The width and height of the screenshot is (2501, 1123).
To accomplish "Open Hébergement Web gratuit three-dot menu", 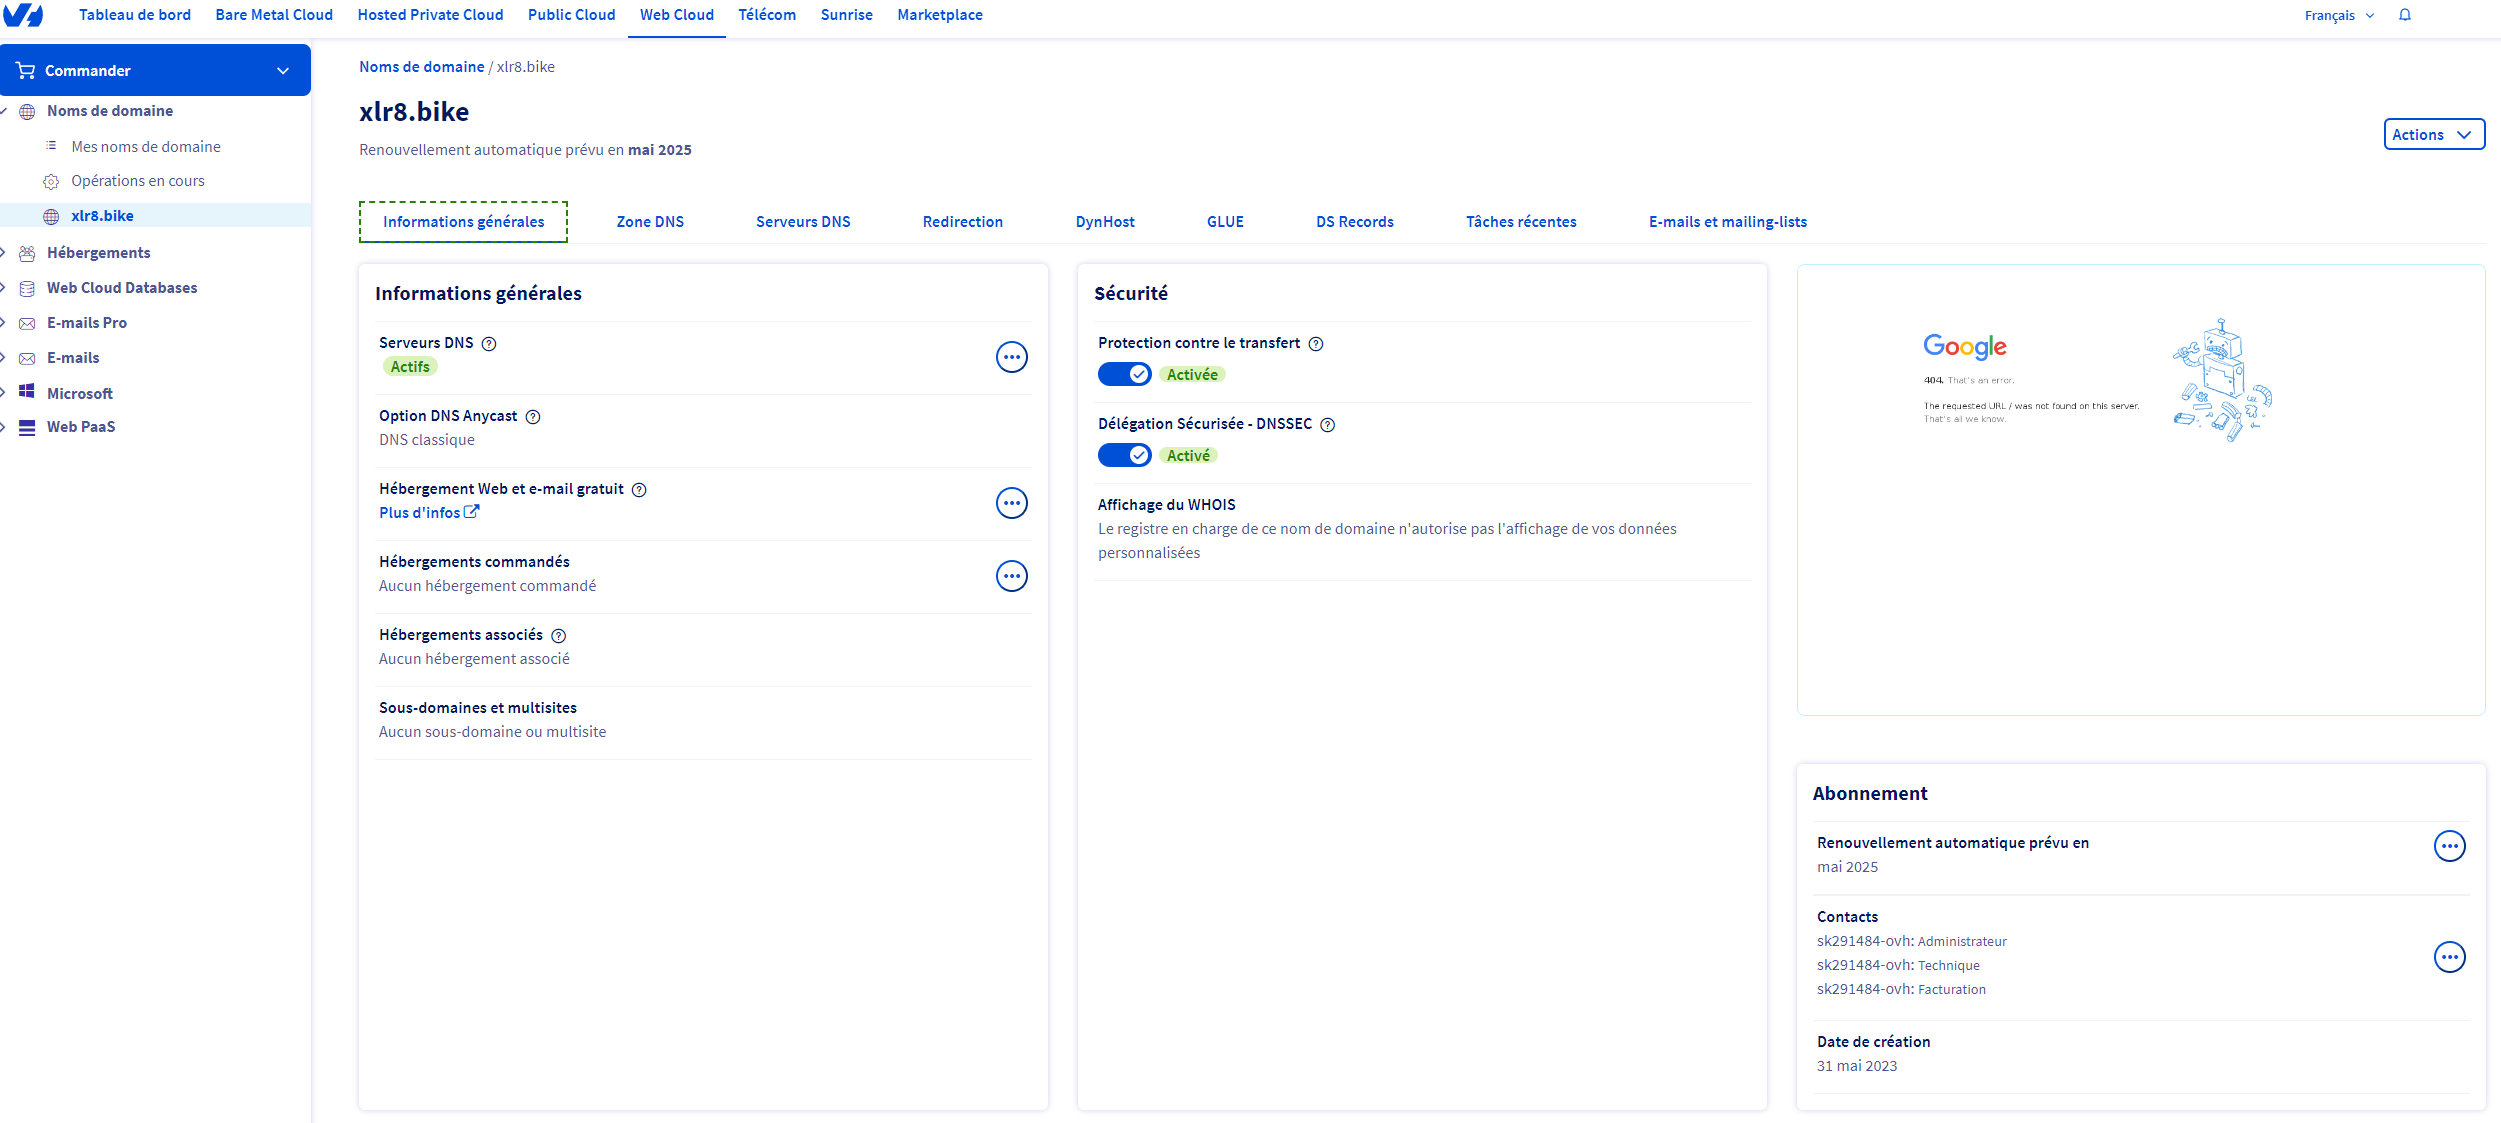I will pyautogui.click(x=1011, y=503).
